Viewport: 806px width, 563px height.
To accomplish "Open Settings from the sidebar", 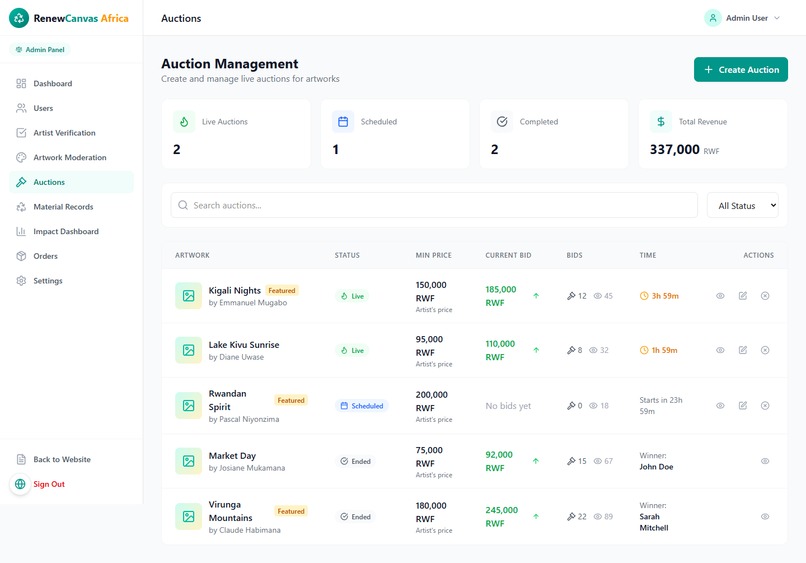I will [x=71, y=281].
